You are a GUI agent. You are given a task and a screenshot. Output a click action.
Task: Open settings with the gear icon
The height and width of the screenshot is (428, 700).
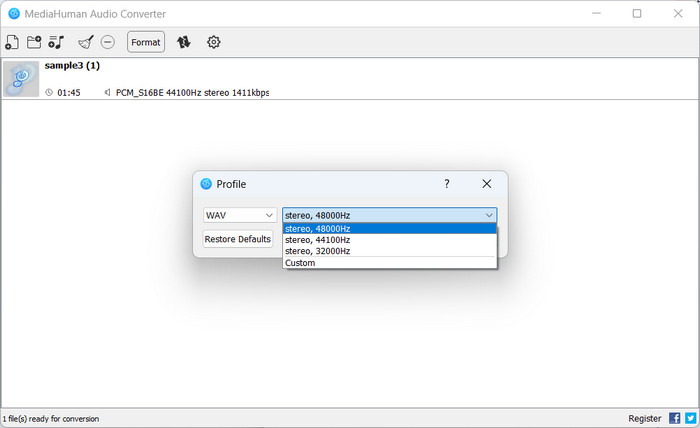213,42
